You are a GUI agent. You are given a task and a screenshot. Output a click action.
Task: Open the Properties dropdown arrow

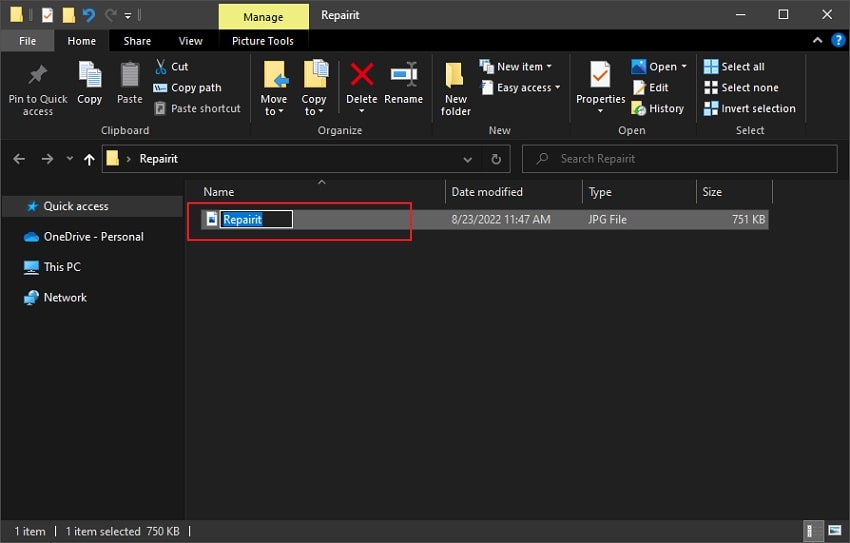(601, 111)
